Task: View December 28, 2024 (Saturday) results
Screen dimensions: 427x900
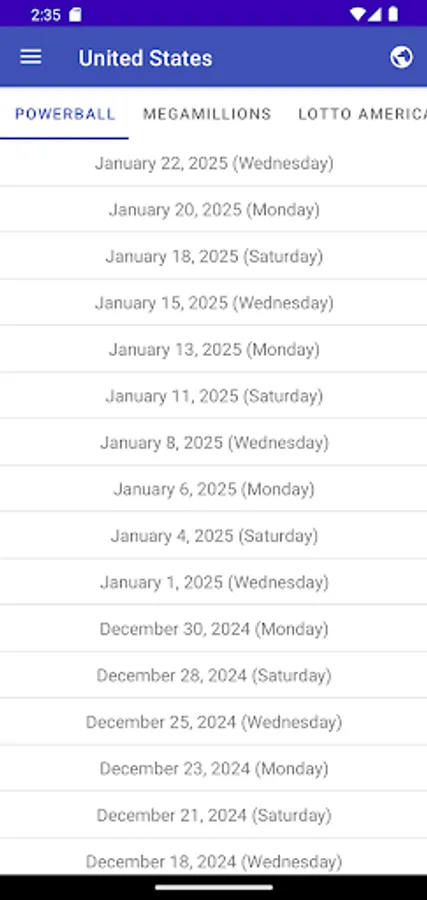Action: click(x=214, y=675)
